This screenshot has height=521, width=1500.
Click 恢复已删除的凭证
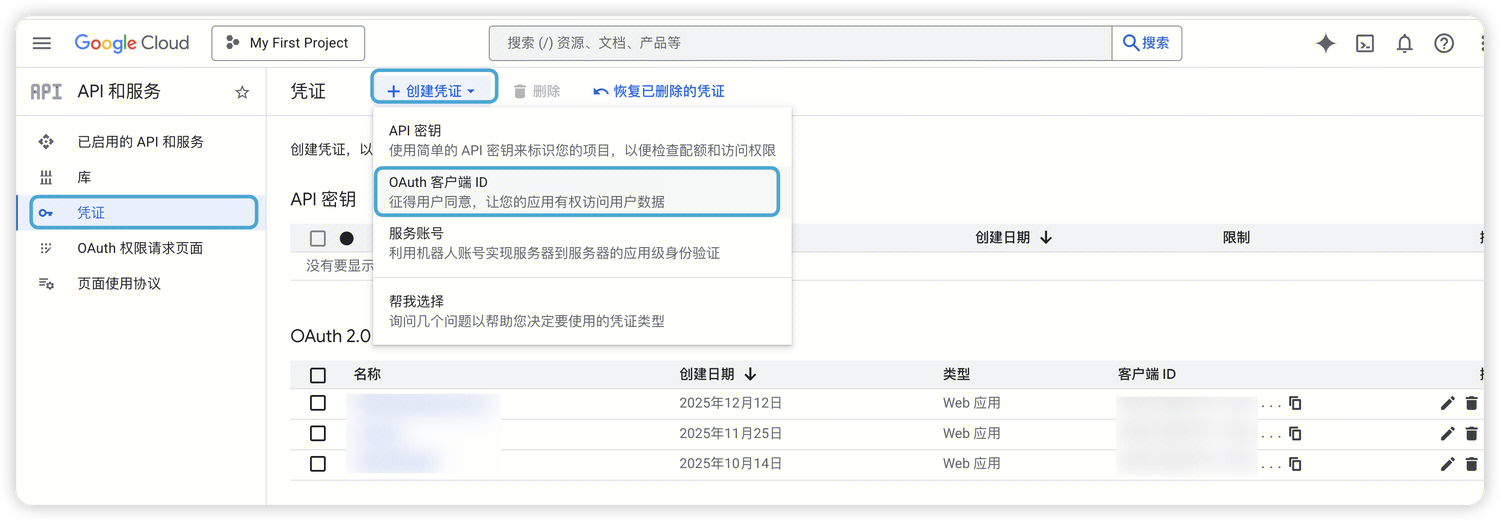click(659, 91)
